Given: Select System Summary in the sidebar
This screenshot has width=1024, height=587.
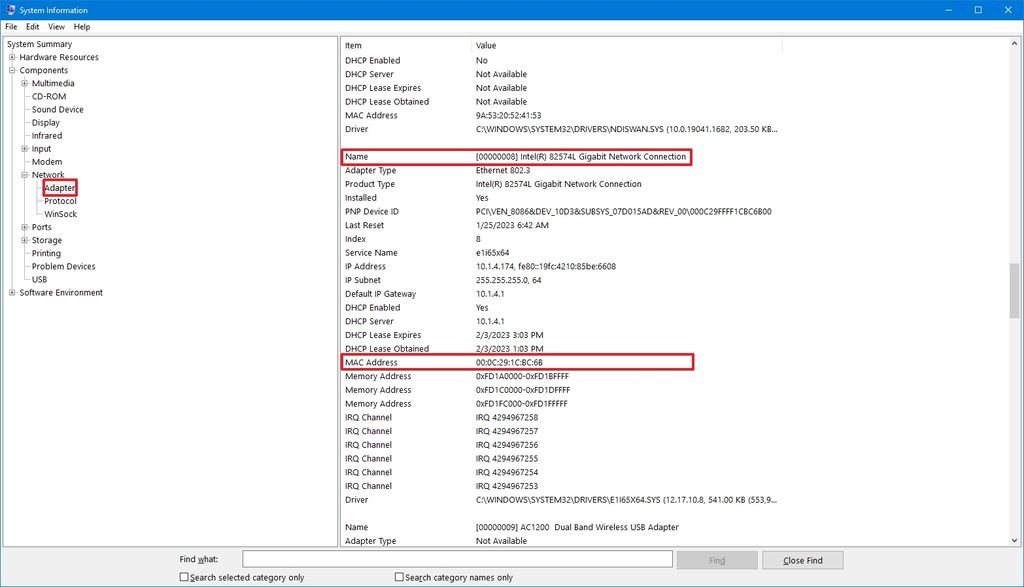Looking at the screenshot, I should (x=38, y=44).
